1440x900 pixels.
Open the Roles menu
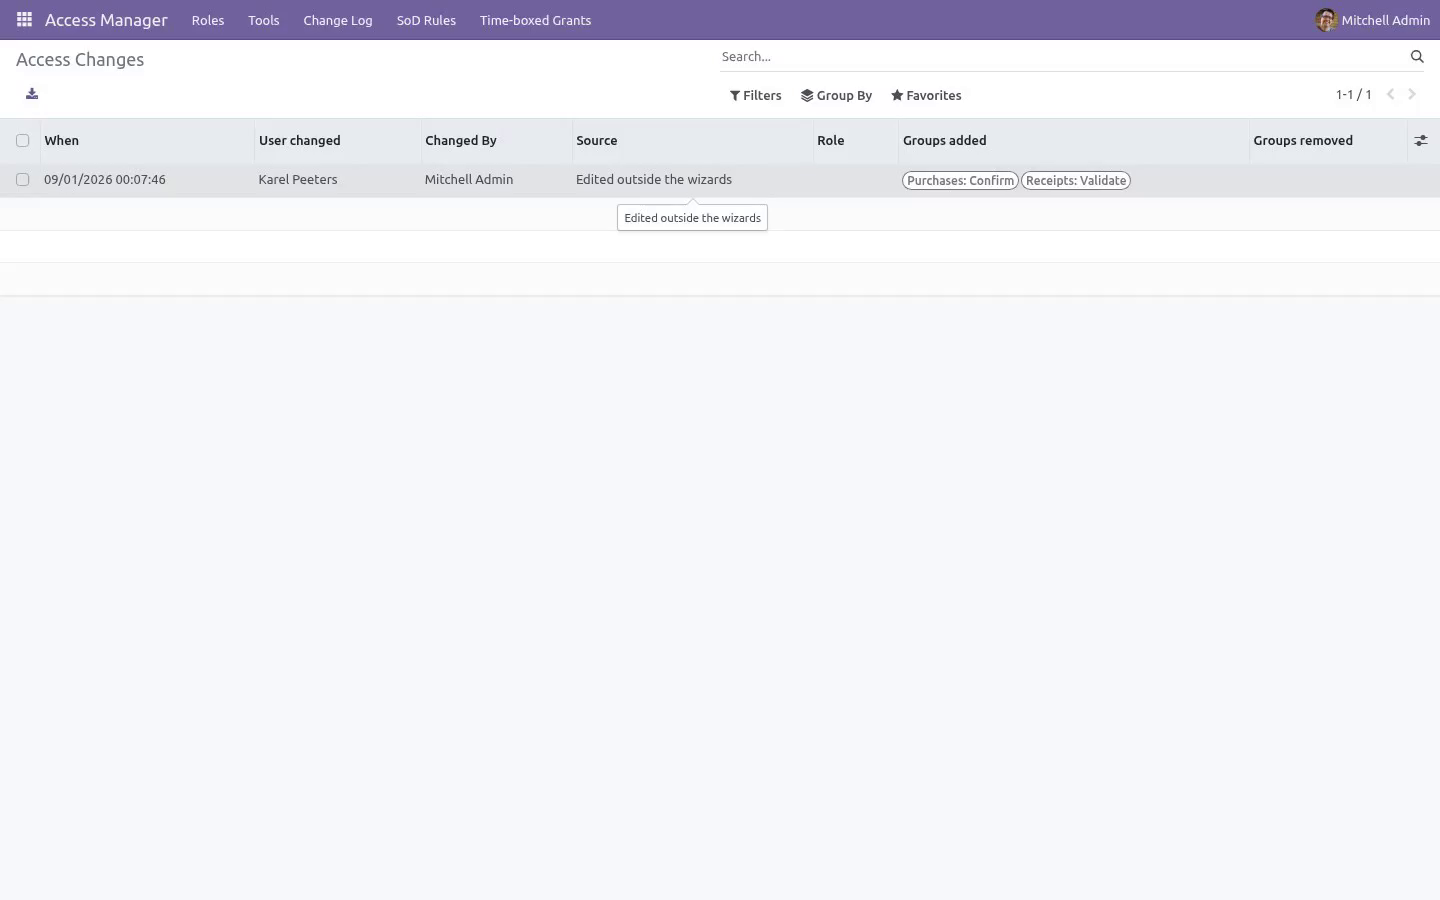click(208, 20)
